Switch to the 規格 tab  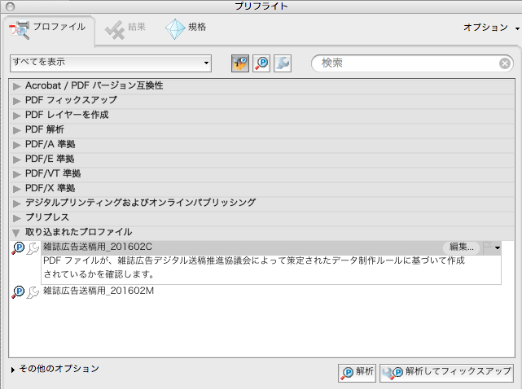[186, 29]
